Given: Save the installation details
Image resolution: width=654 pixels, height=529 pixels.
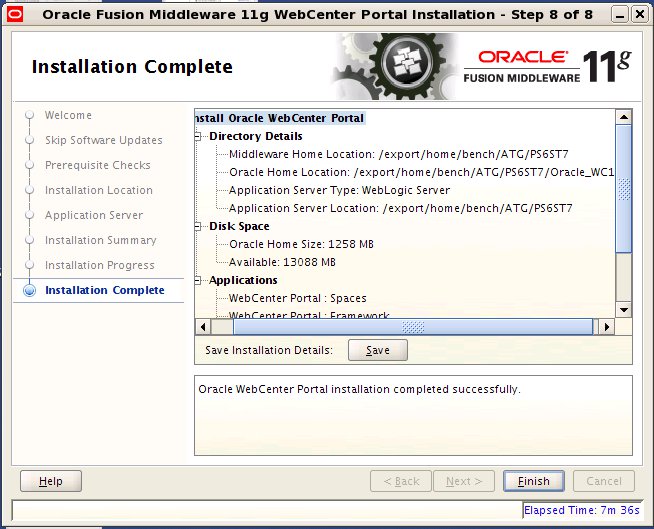Looking at the screenshot, I should click(x=378, y=350).
